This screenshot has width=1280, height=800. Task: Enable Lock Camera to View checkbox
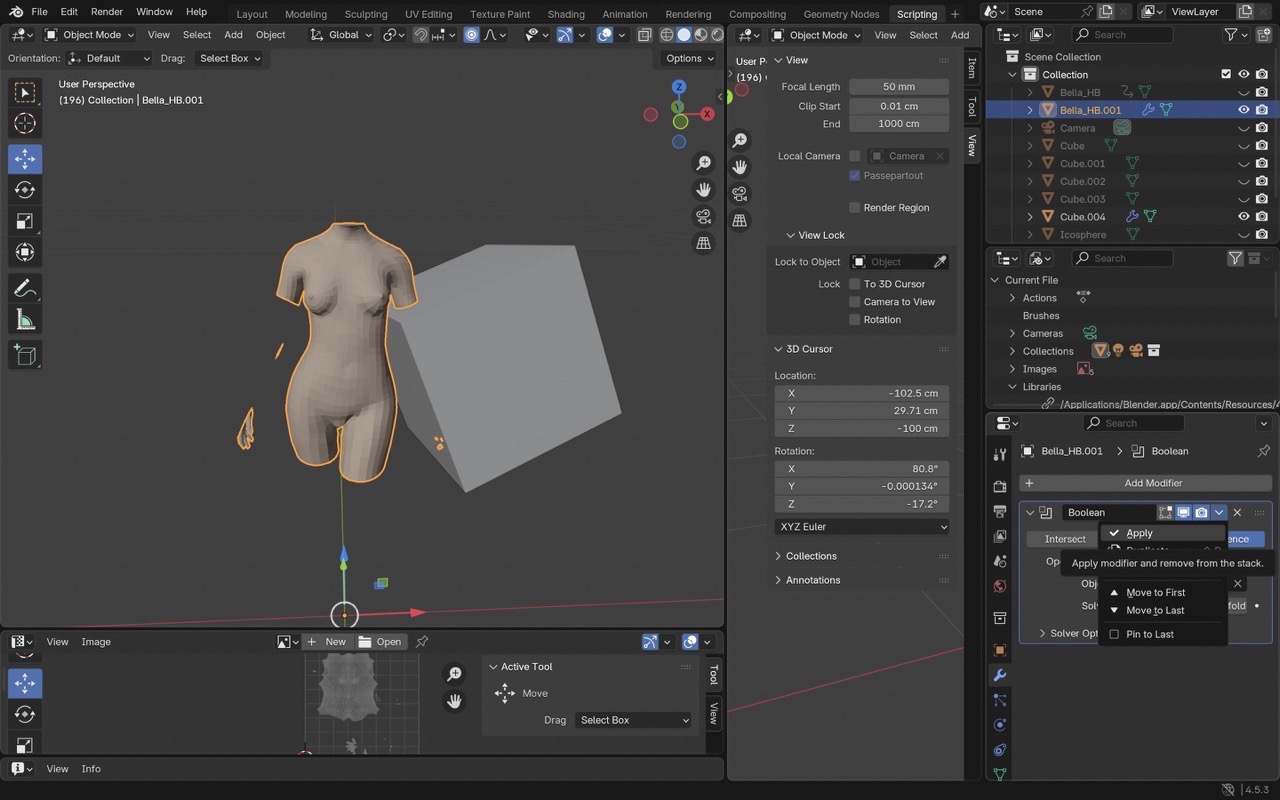click(x=854, y=302)
